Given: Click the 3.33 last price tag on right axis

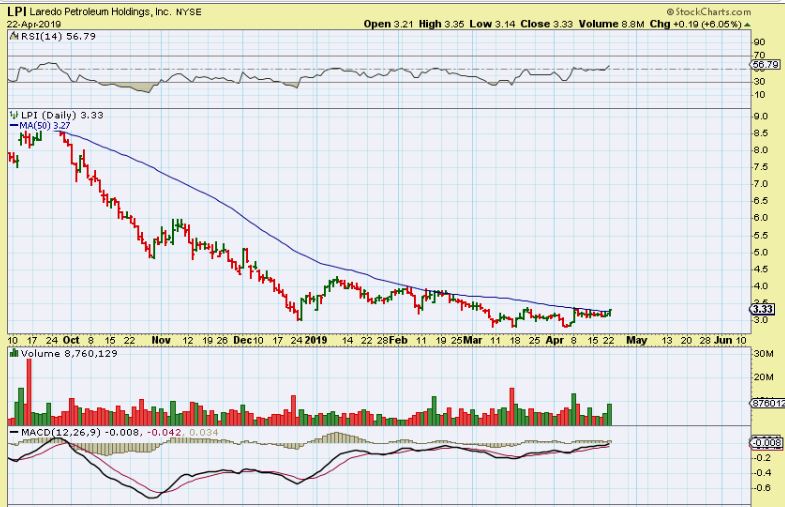Looking at the screenshot, I should [x=763, y=309].
